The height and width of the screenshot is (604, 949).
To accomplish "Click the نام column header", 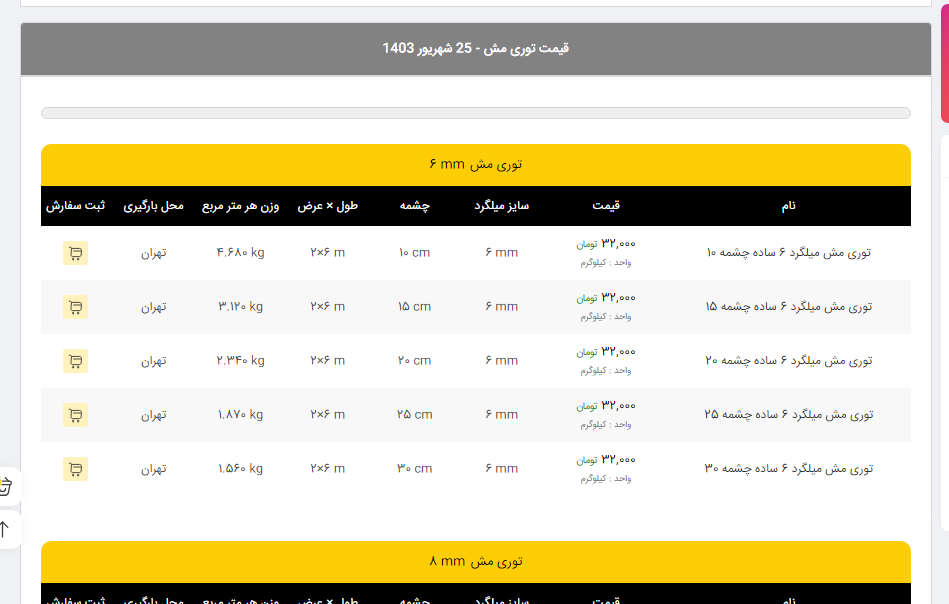I will [788, 206].
